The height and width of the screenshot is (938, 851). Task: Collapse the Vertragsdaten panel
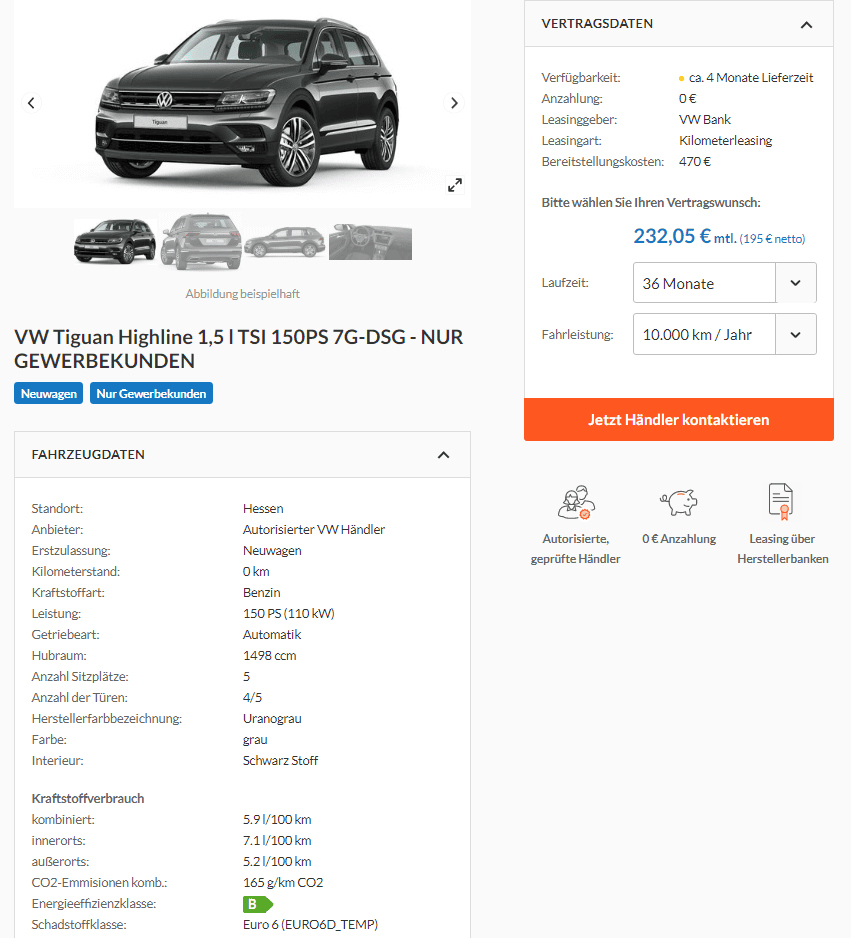pyautogui.click(x=806, y=25)
